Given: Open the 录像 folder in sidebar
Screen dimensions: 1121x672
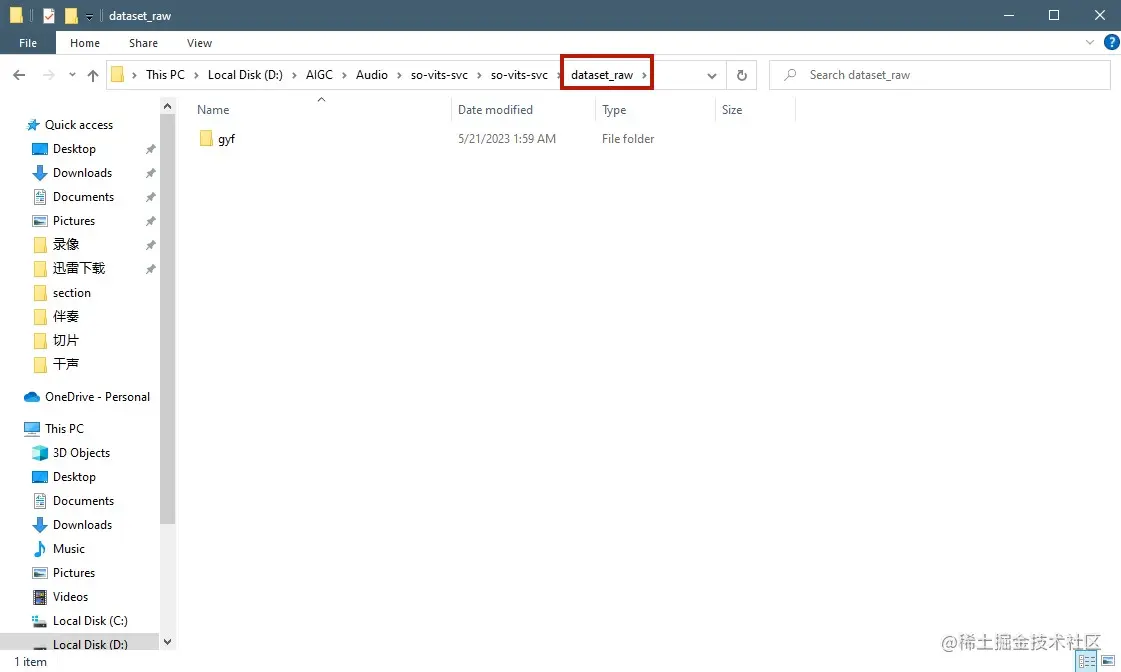Looking at the screenshot, I should pos(66,244).
